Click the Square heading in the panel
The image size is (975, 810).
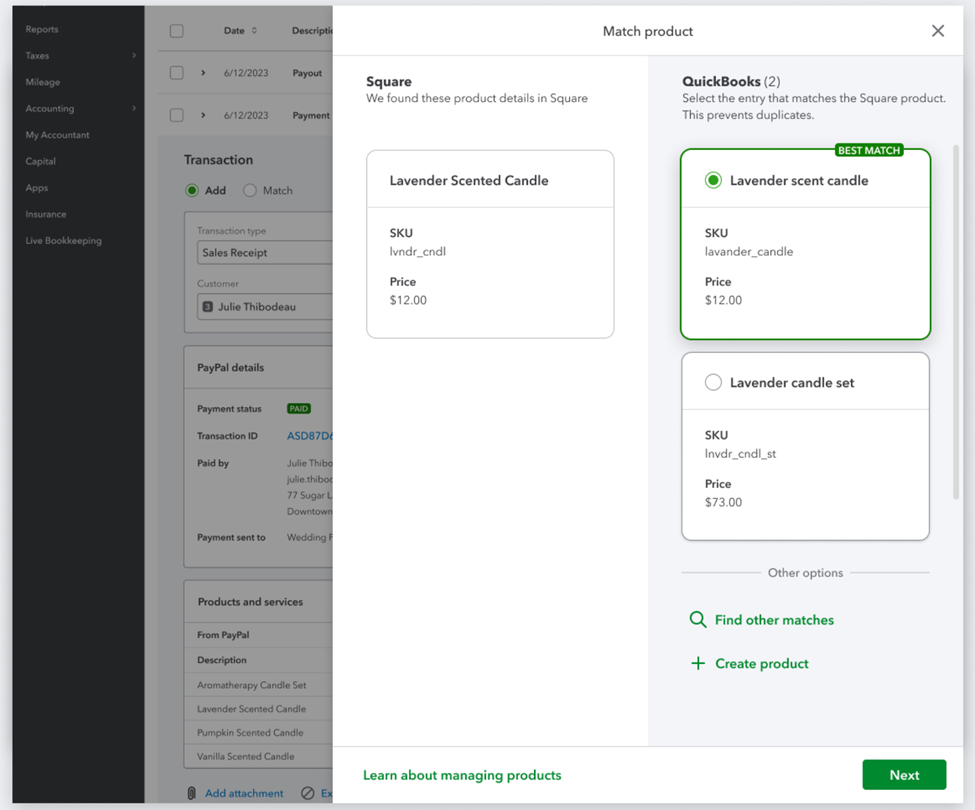point(389,81)
